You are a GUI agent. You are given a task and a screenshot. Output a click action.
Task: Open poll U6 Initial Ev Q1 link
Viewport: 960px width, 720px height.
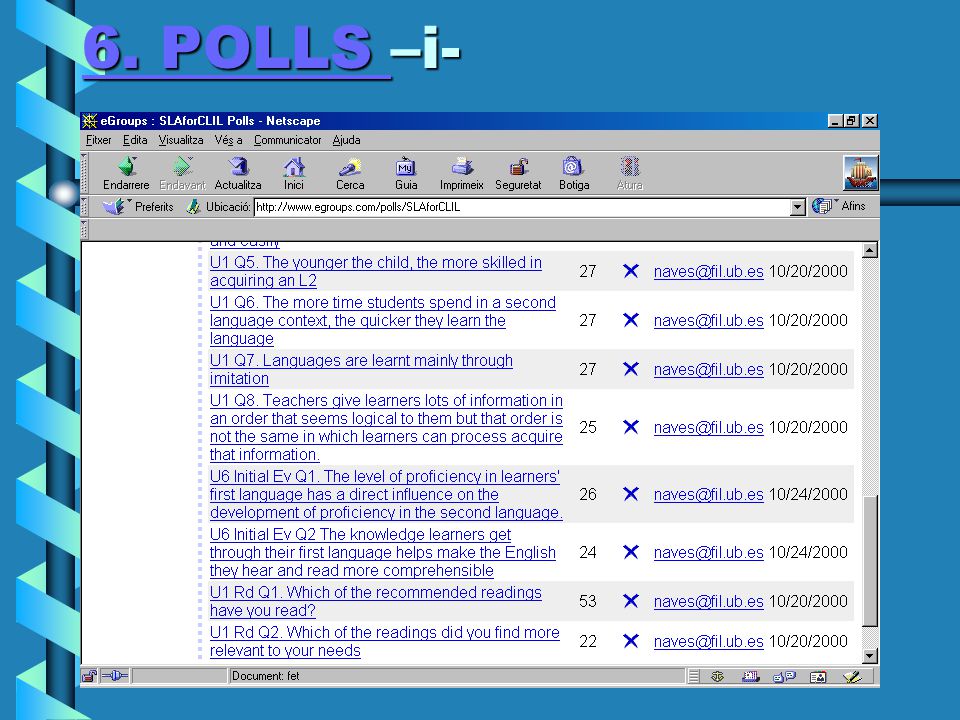click(386, 494)
